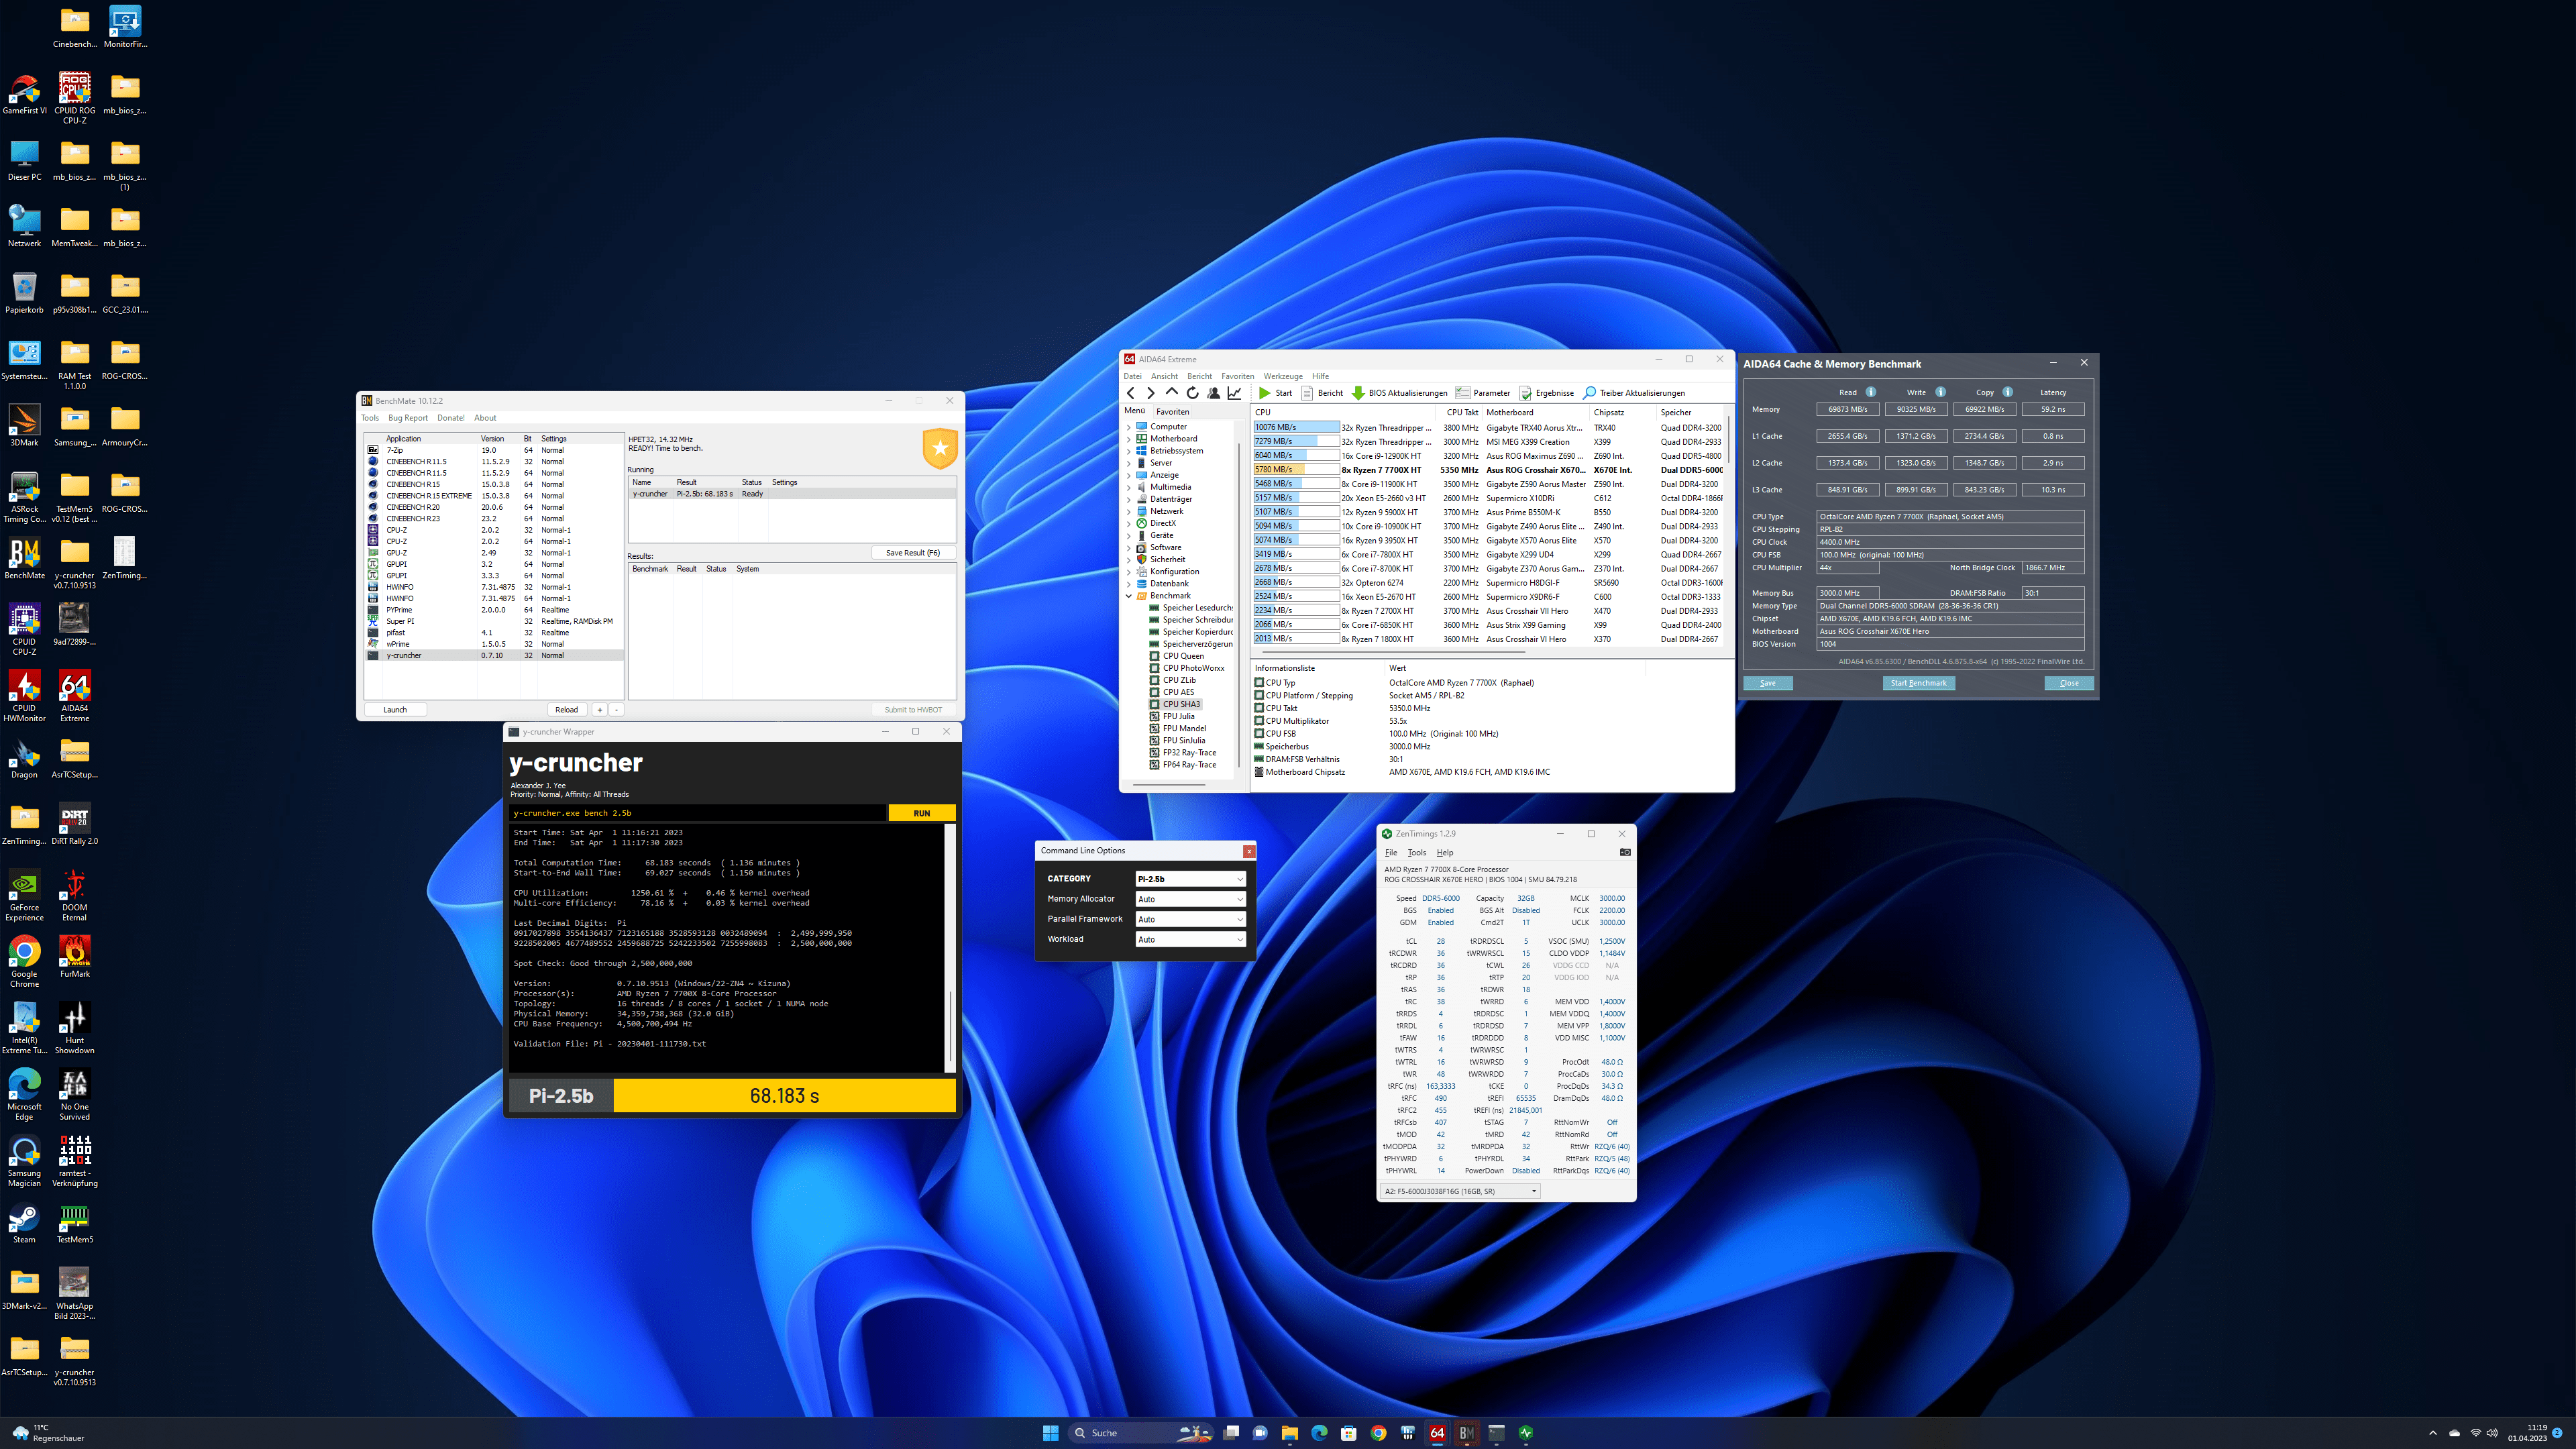Click the BenchMate icon in the taskbar
Viewport: 2576px width, 1449px height.
(x=1467, y=1433)
